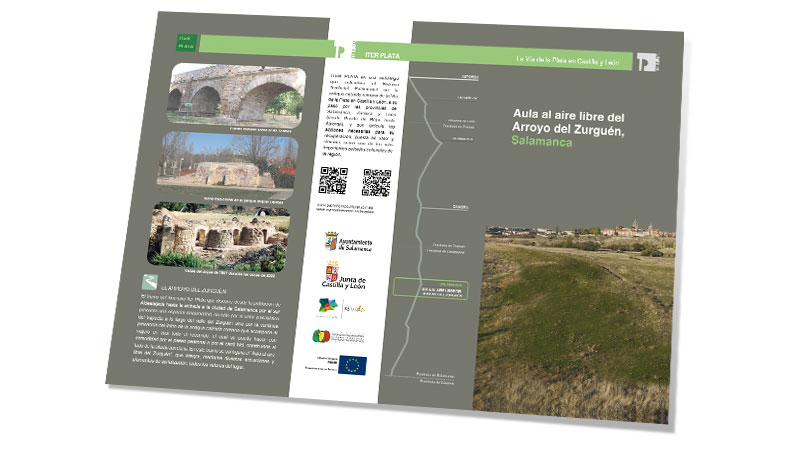Click the arrow icon beside El Arroyo del Zurguén
Image resolution: width=788 pixels, height=449 pixels.
click(x=148, y=282)
